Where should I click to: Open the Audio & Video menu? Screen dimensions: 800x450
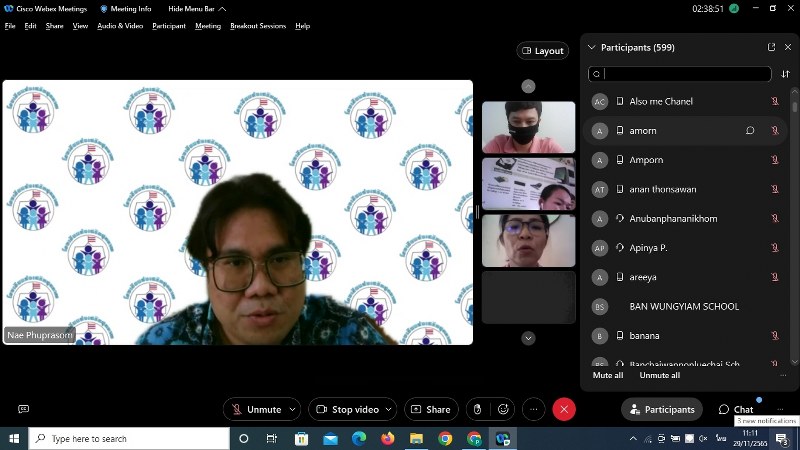(x=120, y=26)
